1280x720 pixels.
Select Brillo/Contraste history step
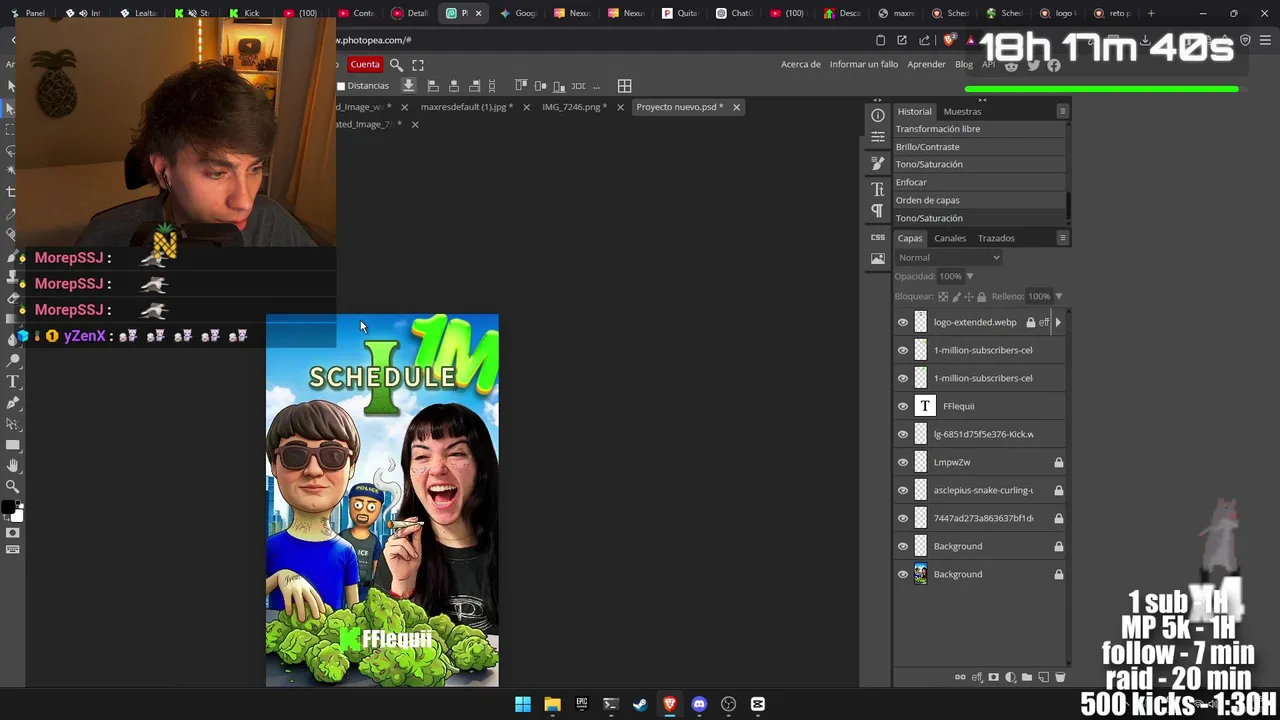[980, 147]
